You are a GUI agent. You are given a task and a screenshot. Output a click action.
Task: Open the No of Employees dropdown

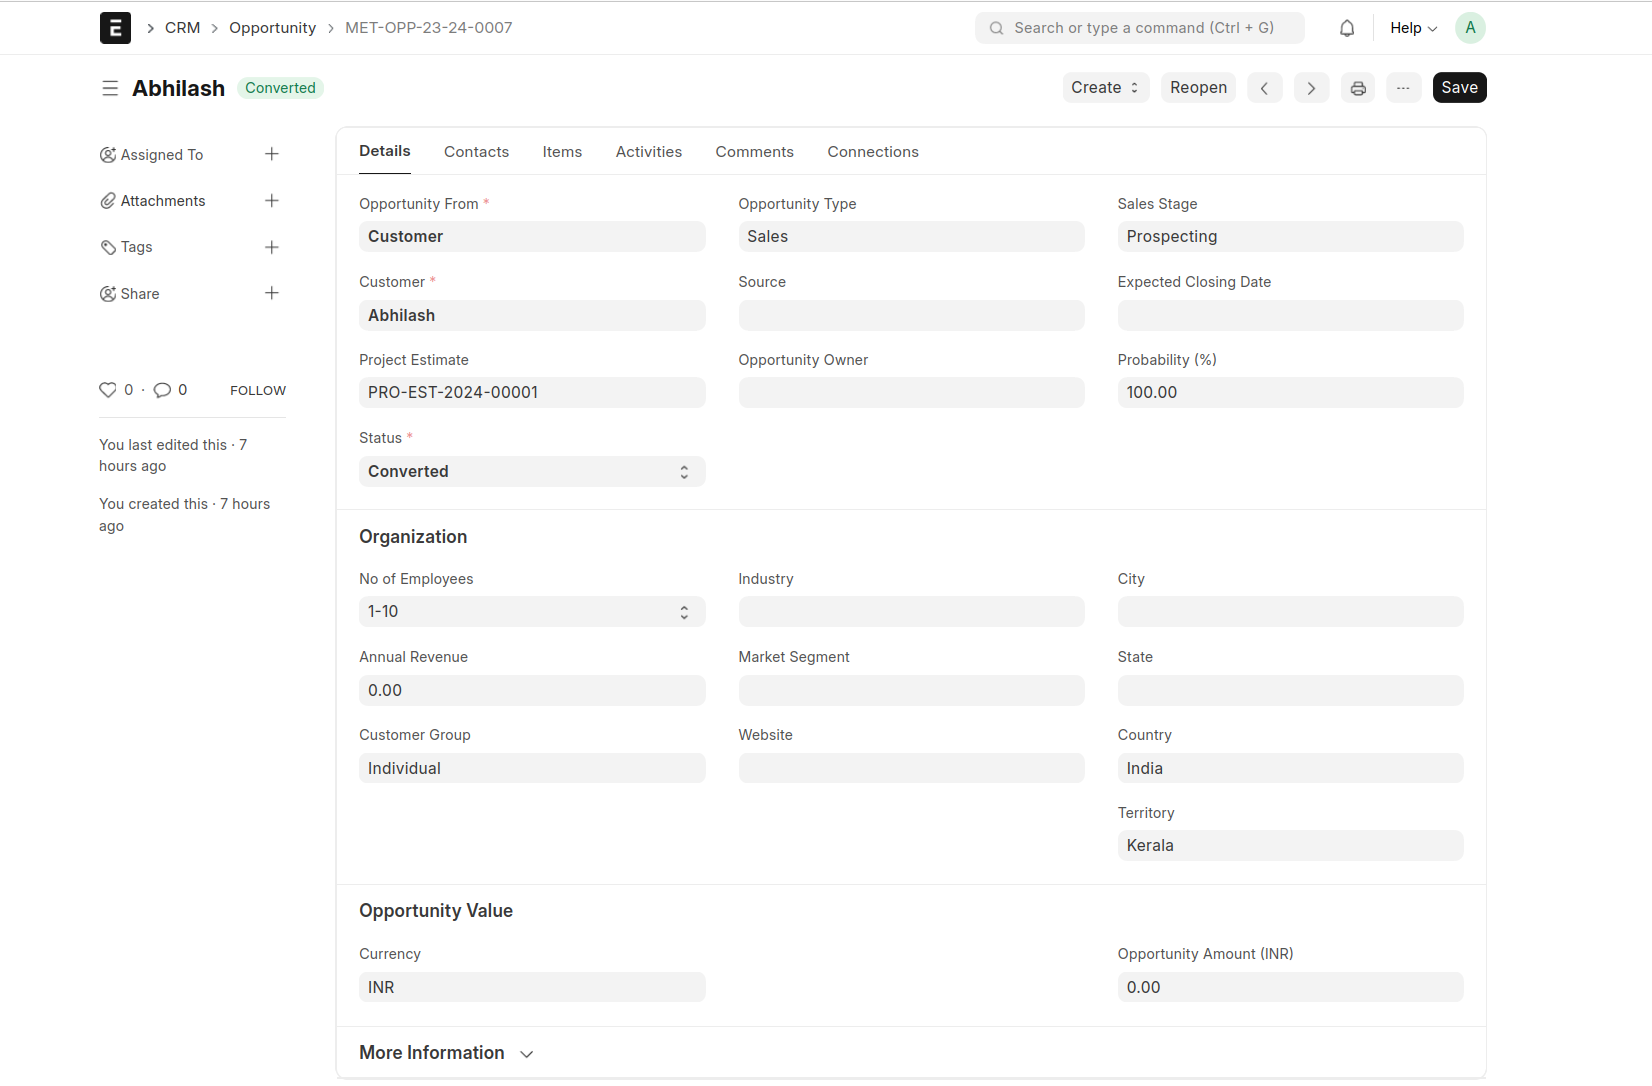531,612
